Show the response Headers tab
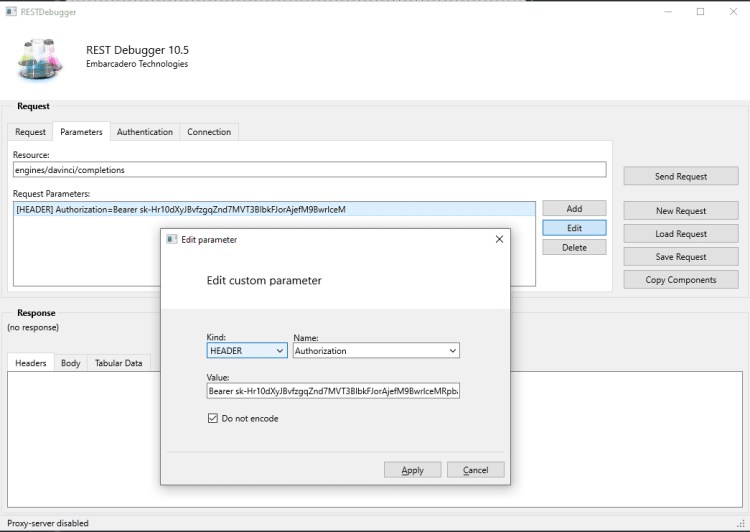750x532 pixels. tap(31, 363)
